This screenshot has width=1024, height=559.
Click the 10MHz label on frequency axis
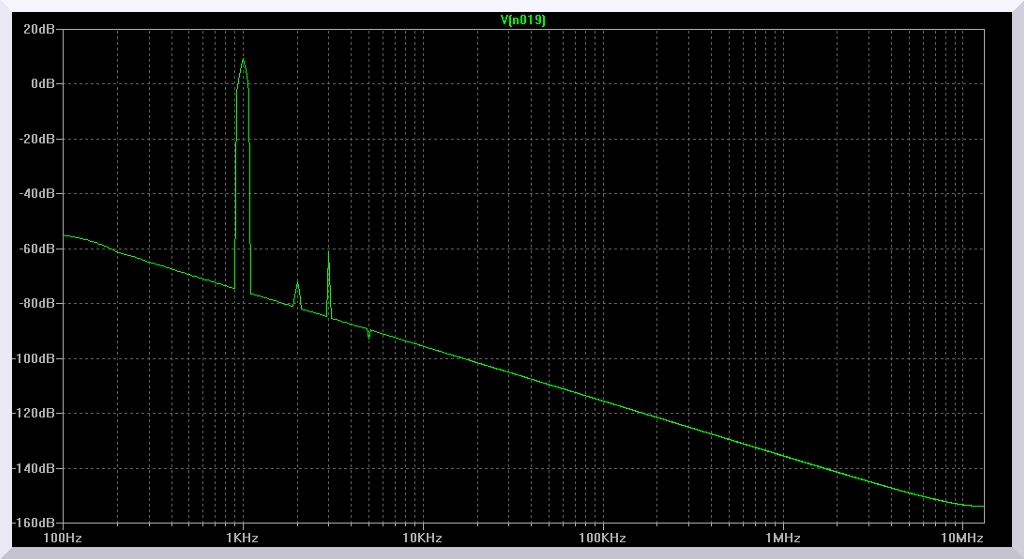962,538
